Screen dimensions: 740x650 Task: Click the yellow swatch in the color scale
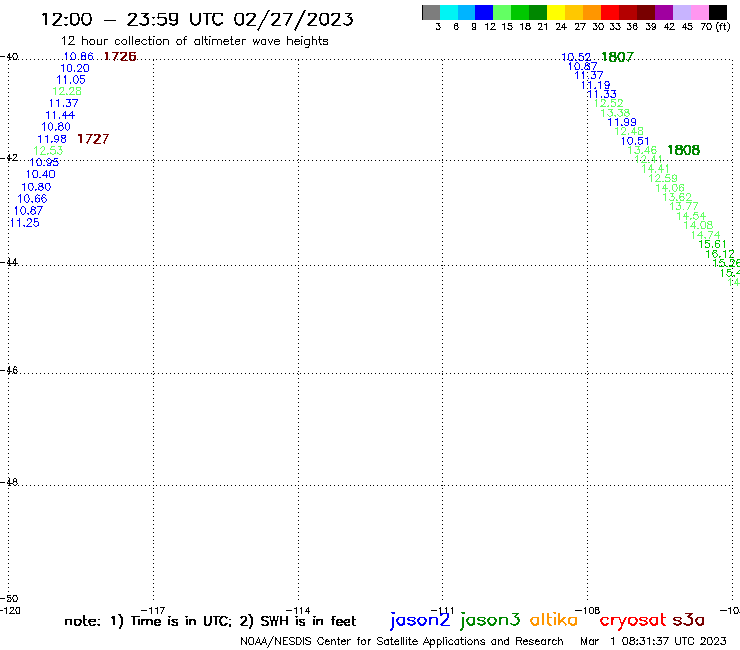click(556, 12)
